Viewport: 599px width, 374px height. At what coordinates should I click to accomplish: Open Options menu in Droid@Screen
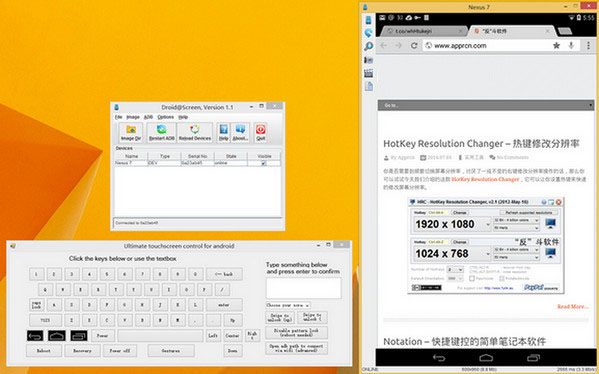click(165, 117)
